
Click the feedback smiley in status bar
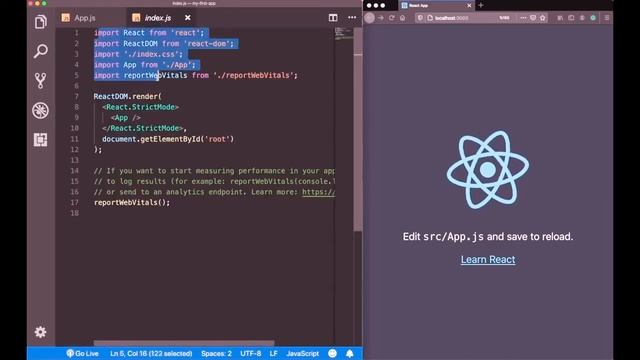(333, 353)
